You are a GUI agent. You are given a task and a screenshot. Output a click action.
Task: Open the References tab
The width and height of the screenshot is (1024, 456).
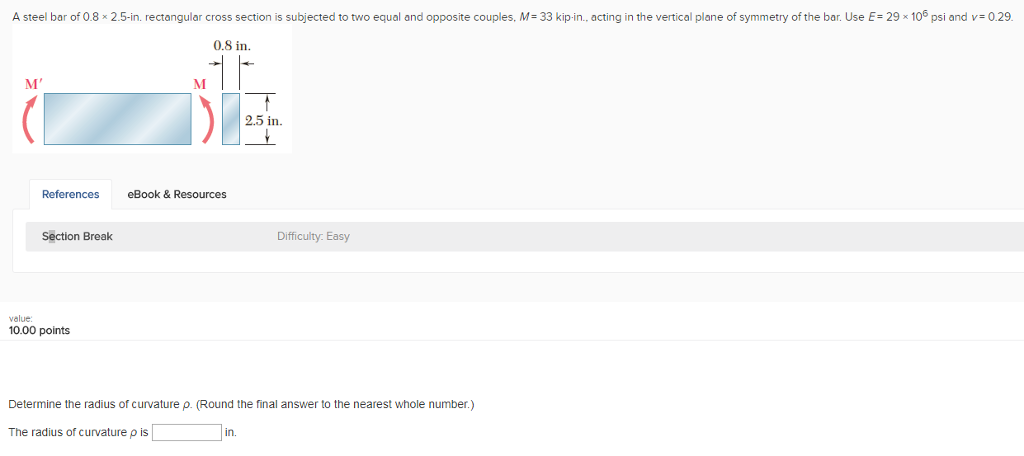click(x=70, y=194)
